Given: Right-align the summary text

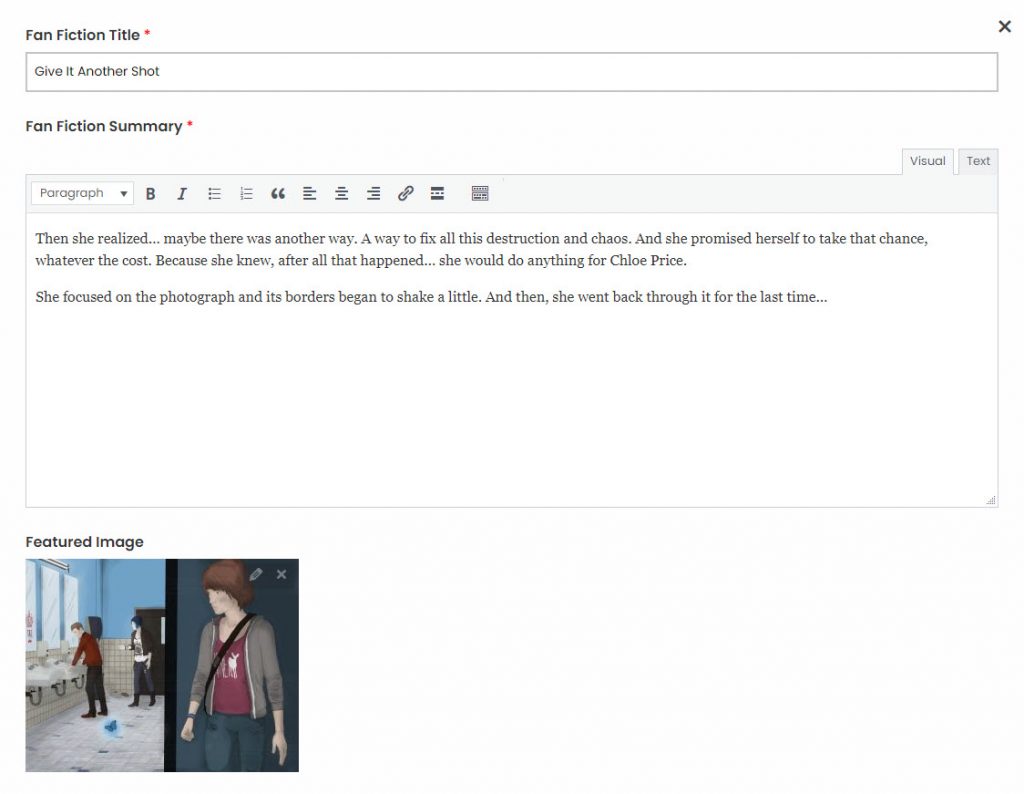Looking at the screenshot, I should (x=373, y=193).
